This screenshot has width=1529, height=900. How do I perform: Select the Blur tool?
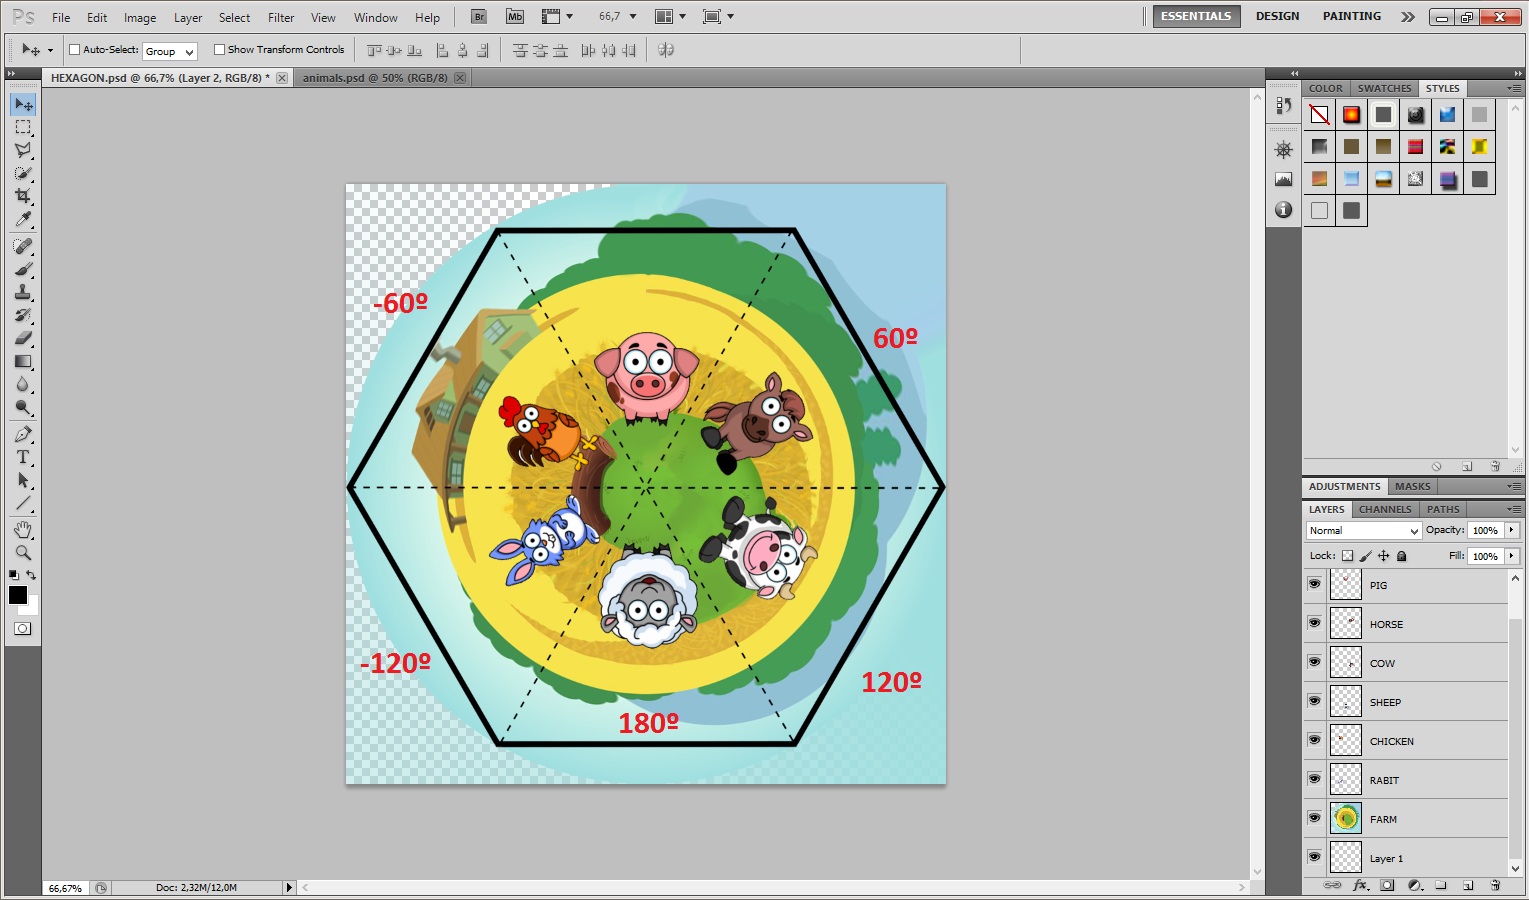click(x=23, y=384)
